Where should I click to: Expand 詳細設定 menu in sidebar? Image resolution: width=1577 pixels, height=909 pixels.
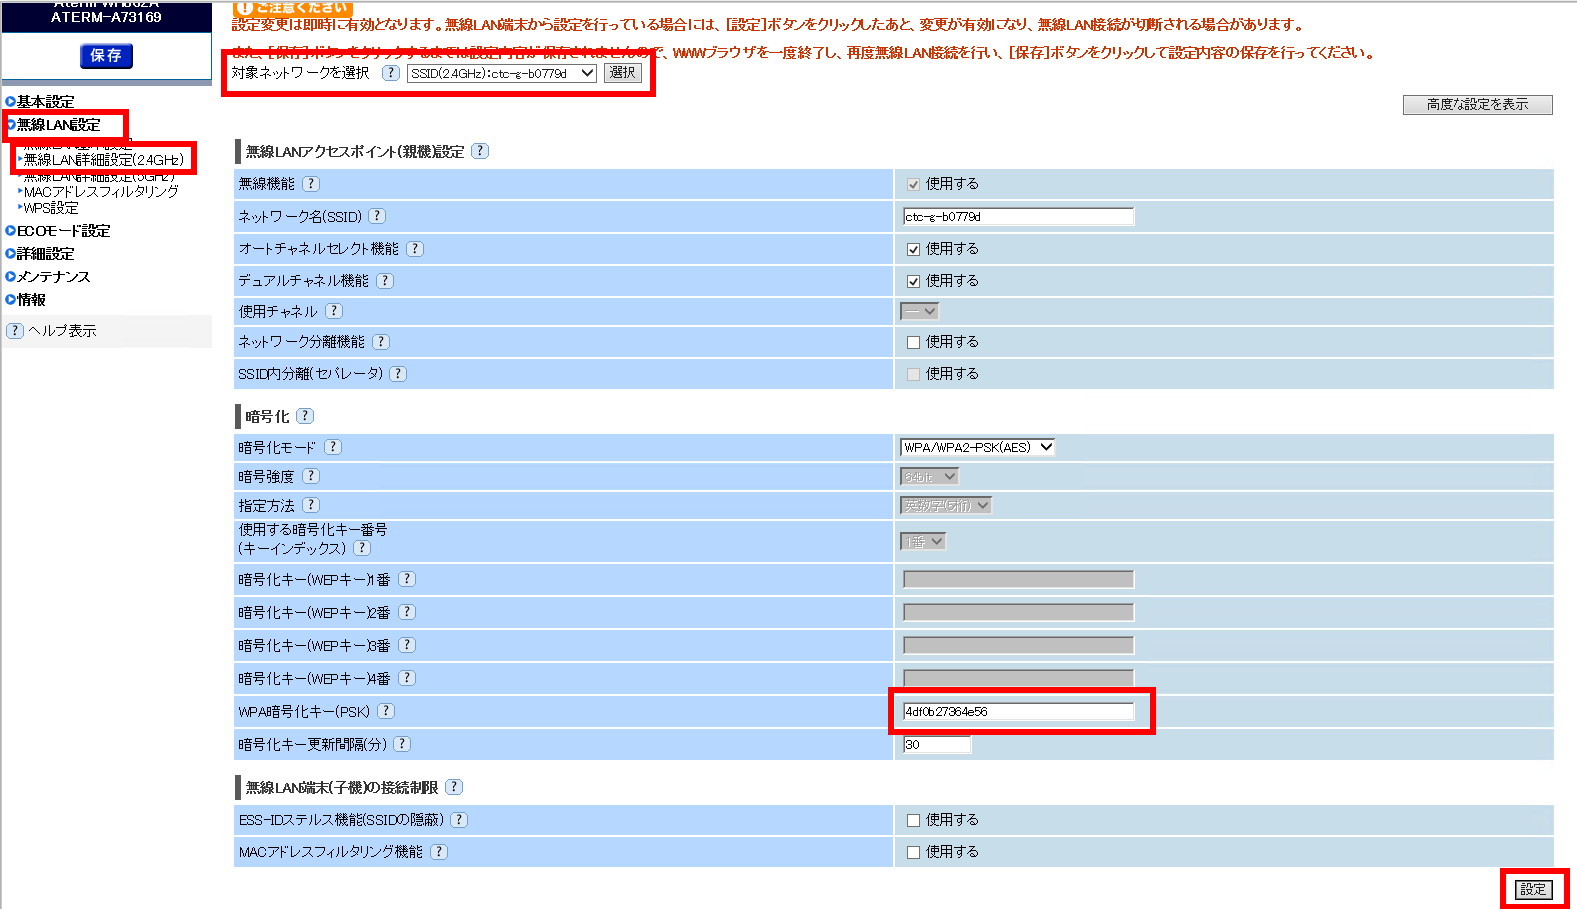point(46,254)
